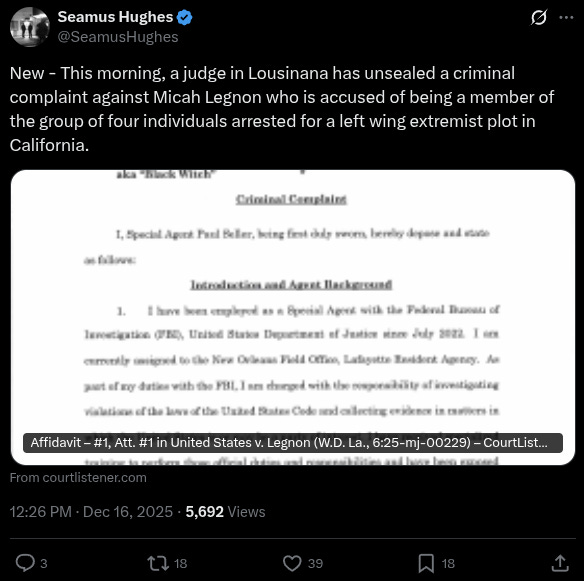Like the post with heart icon

(292, 563)
